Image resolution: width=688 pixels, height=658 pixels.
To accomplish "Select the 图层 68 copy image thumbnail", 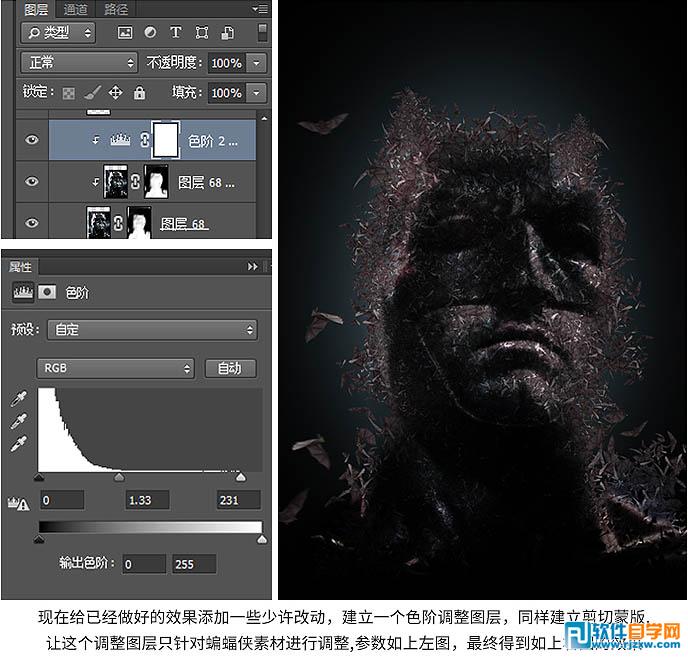I will click(115, 181).
